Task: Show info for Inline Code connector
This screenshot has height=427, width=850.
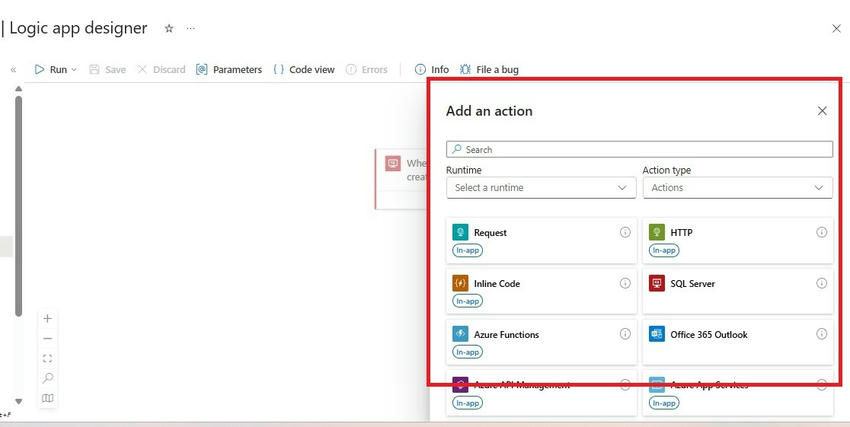Action: (625, 283)
